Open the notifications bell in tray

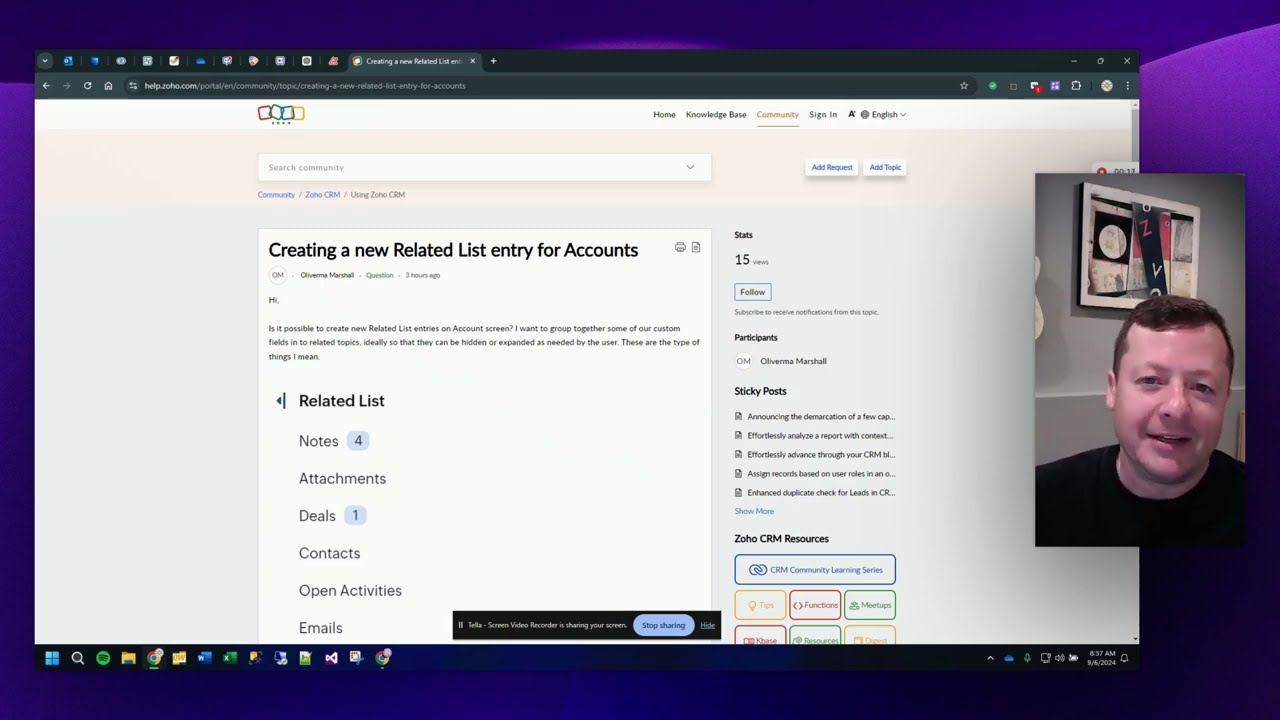click(x=1124, y=658)
